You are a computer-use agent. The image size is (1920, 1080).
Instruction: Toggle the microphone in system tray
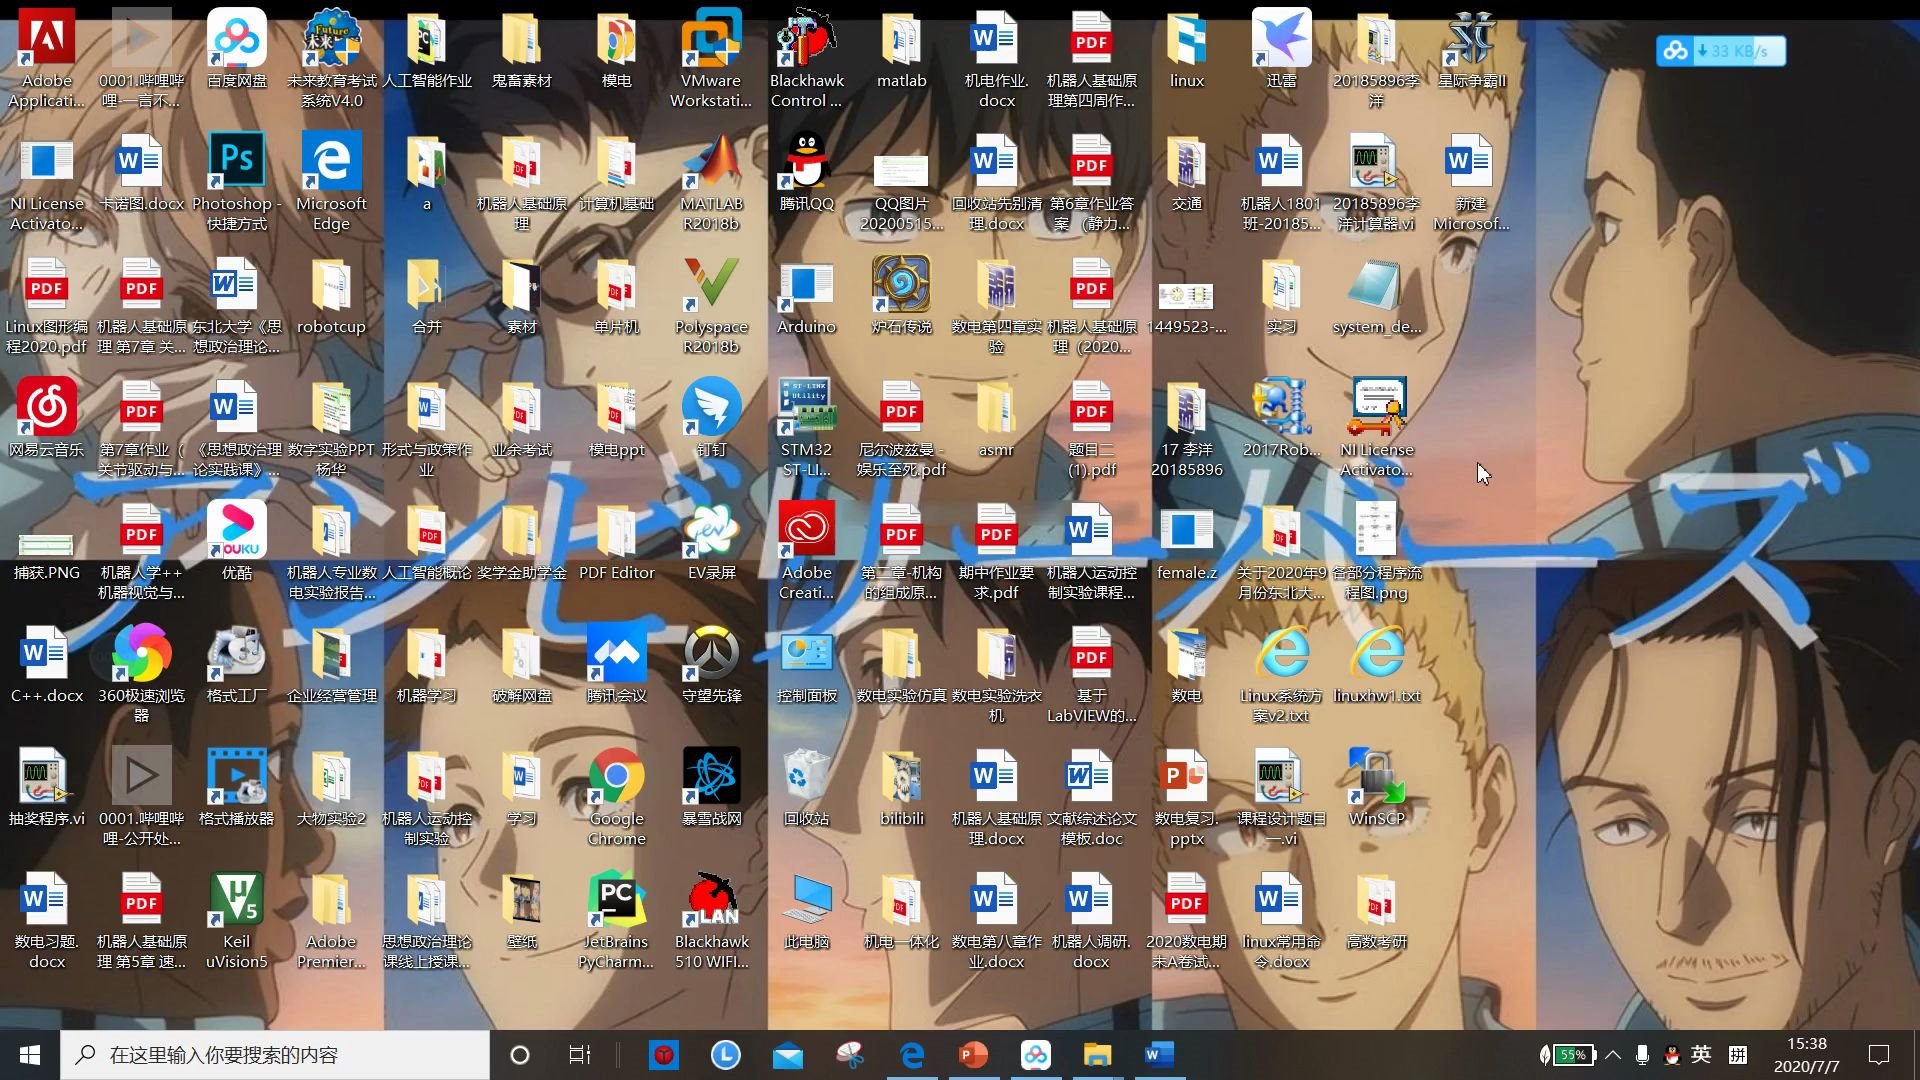pos(1642,1055)
